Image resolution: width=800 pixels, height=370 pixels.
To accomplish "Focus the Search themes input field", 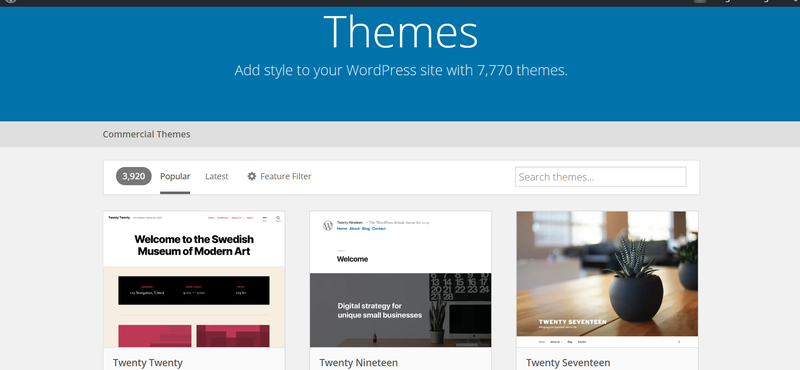I will (601, 177).
